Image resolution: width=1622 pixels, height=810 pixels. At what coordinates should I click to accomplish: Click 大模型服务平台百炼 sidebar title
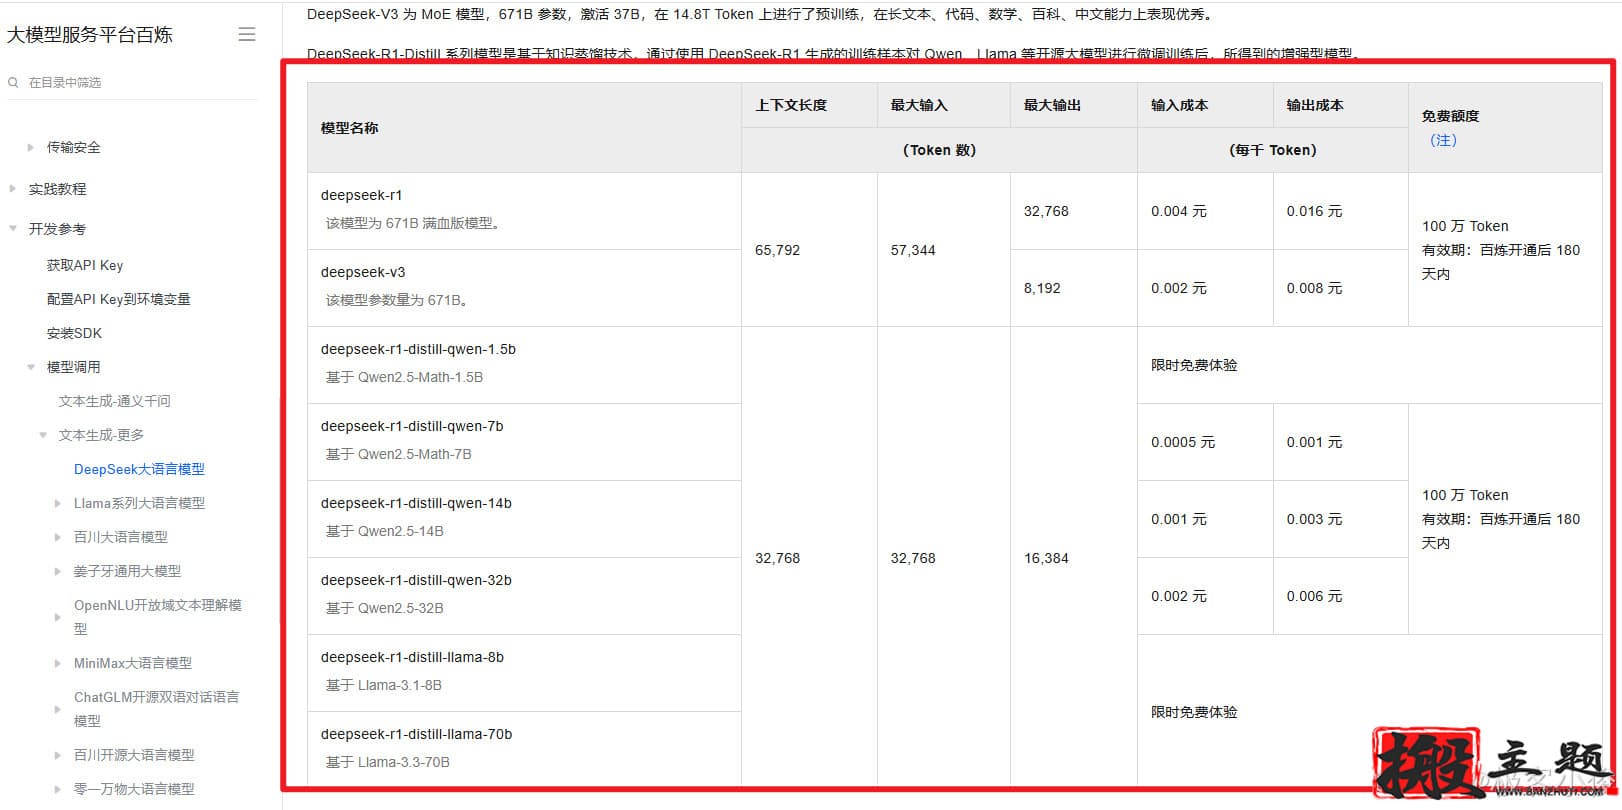pos(90,35)
